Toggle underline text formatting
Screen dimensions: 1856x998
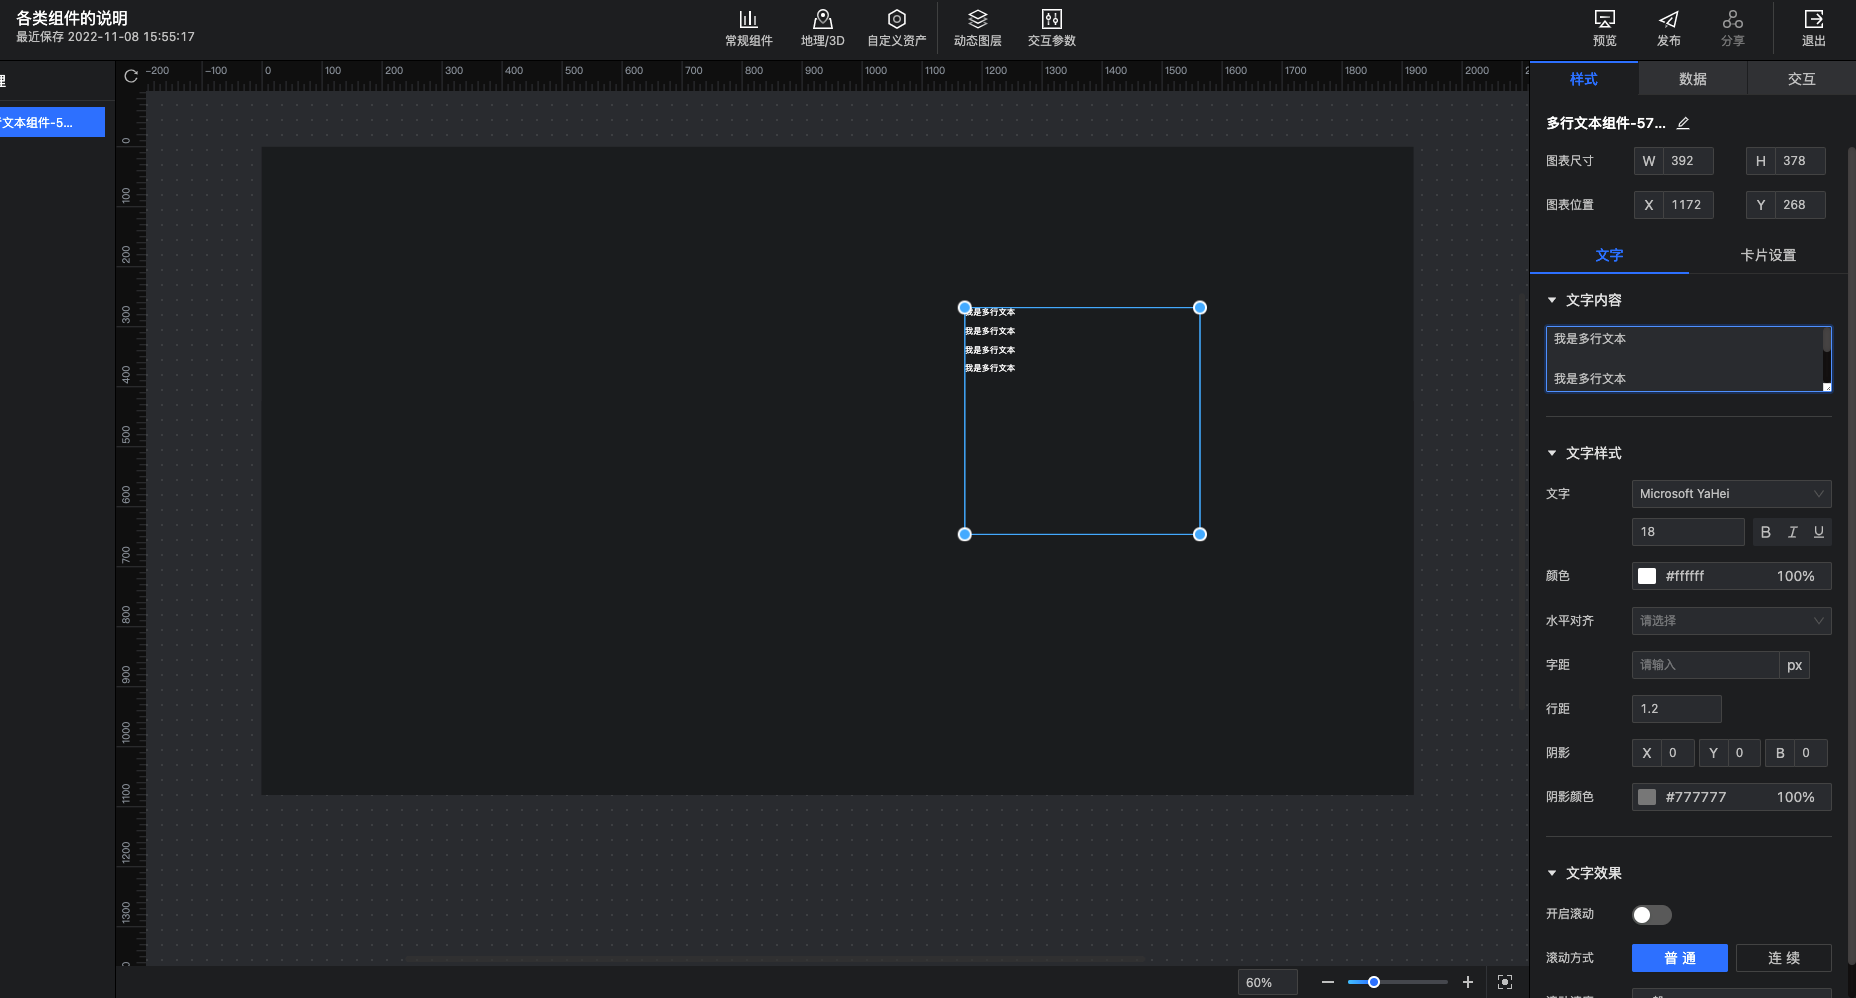pyautogui.click(x=1818, y=532)
